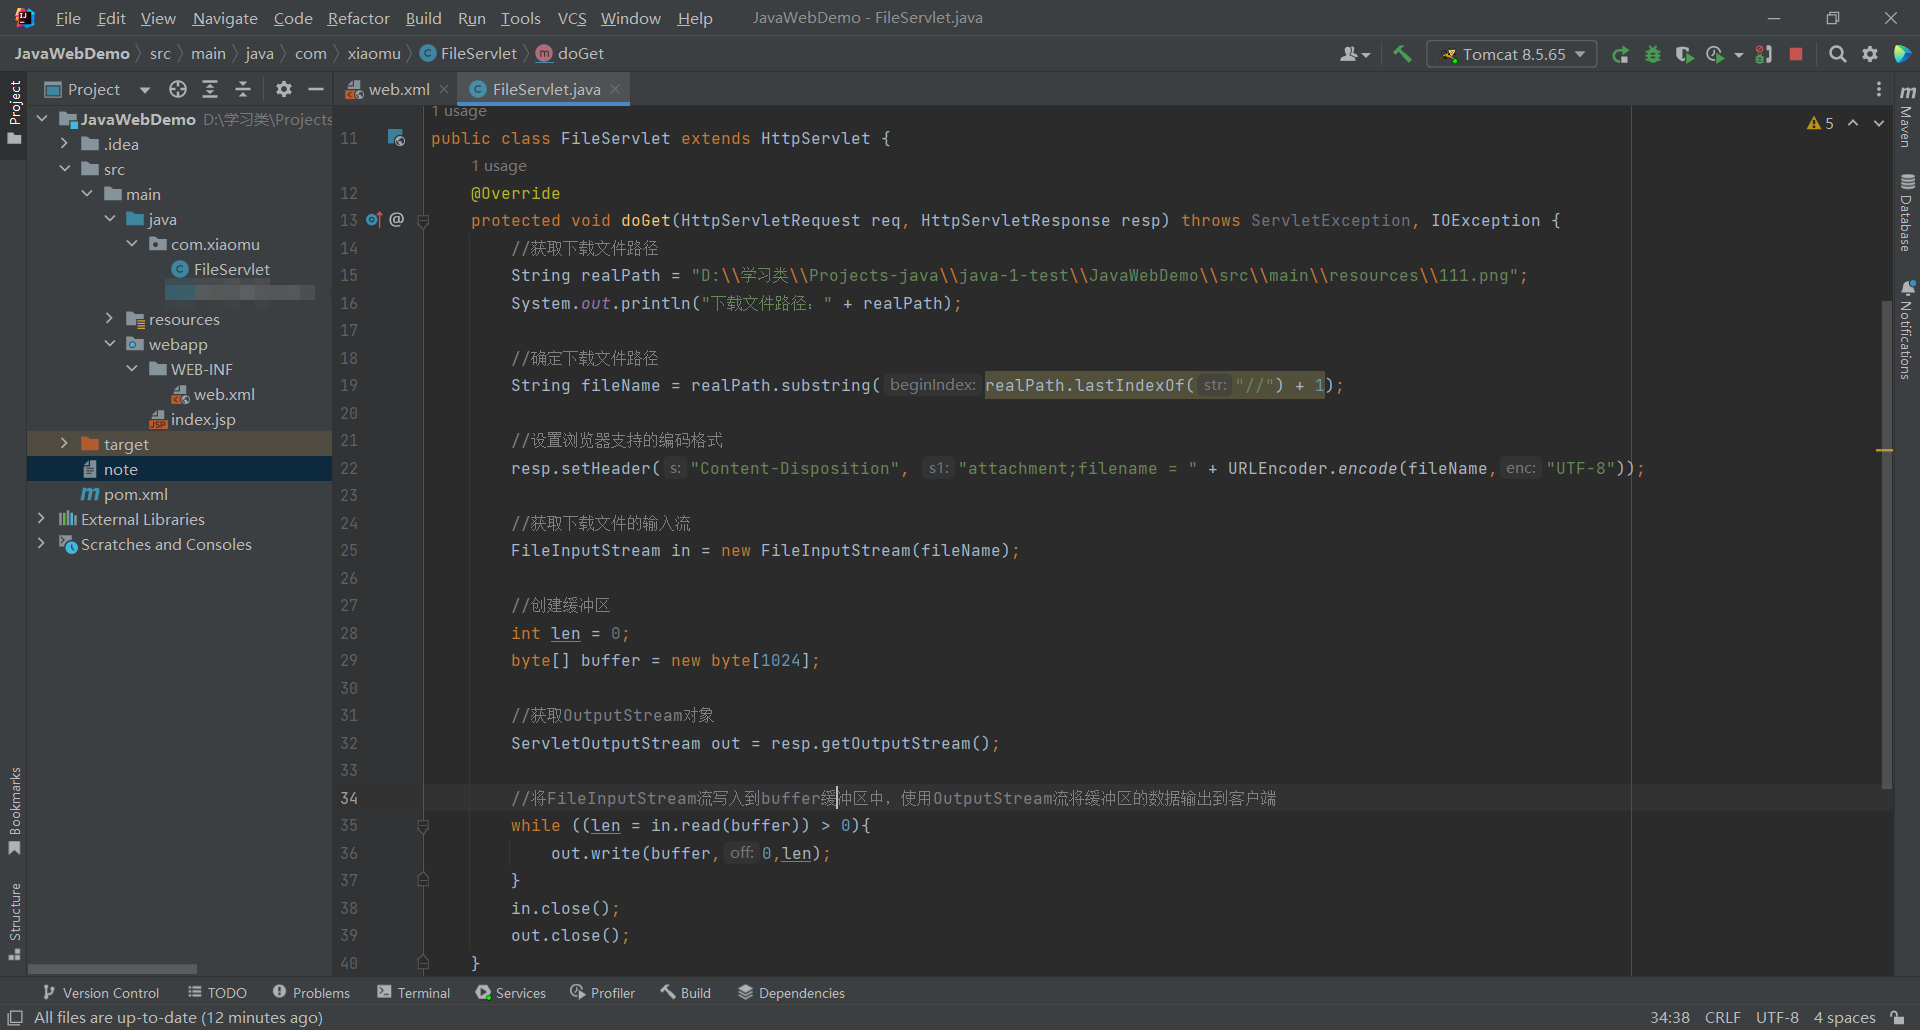1920x1030 pixels.
Task: Start debugging with the bug icon
Action: click(x=1653, y=54)
